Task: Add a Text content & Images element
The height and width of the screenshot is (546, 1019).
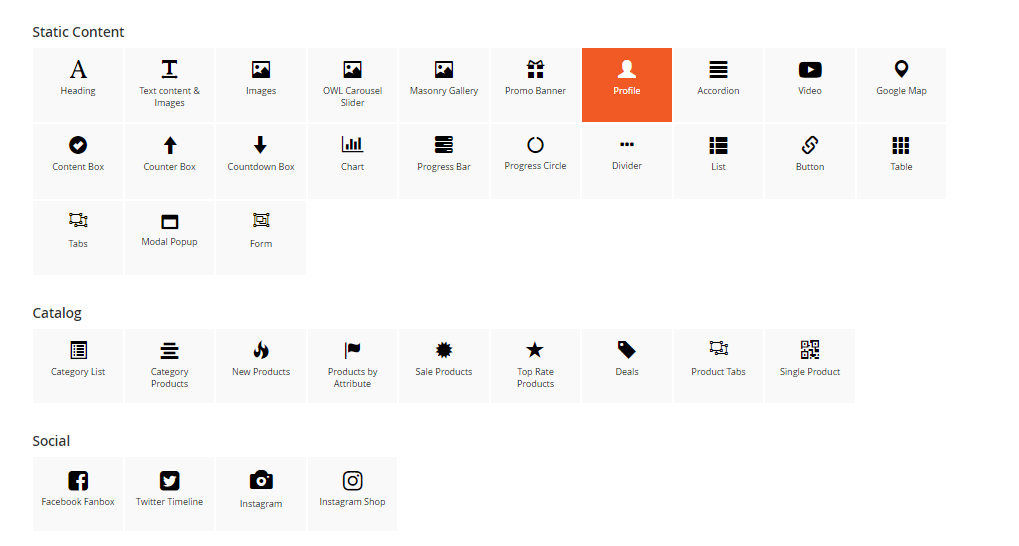Action: (x=169, y=85)
